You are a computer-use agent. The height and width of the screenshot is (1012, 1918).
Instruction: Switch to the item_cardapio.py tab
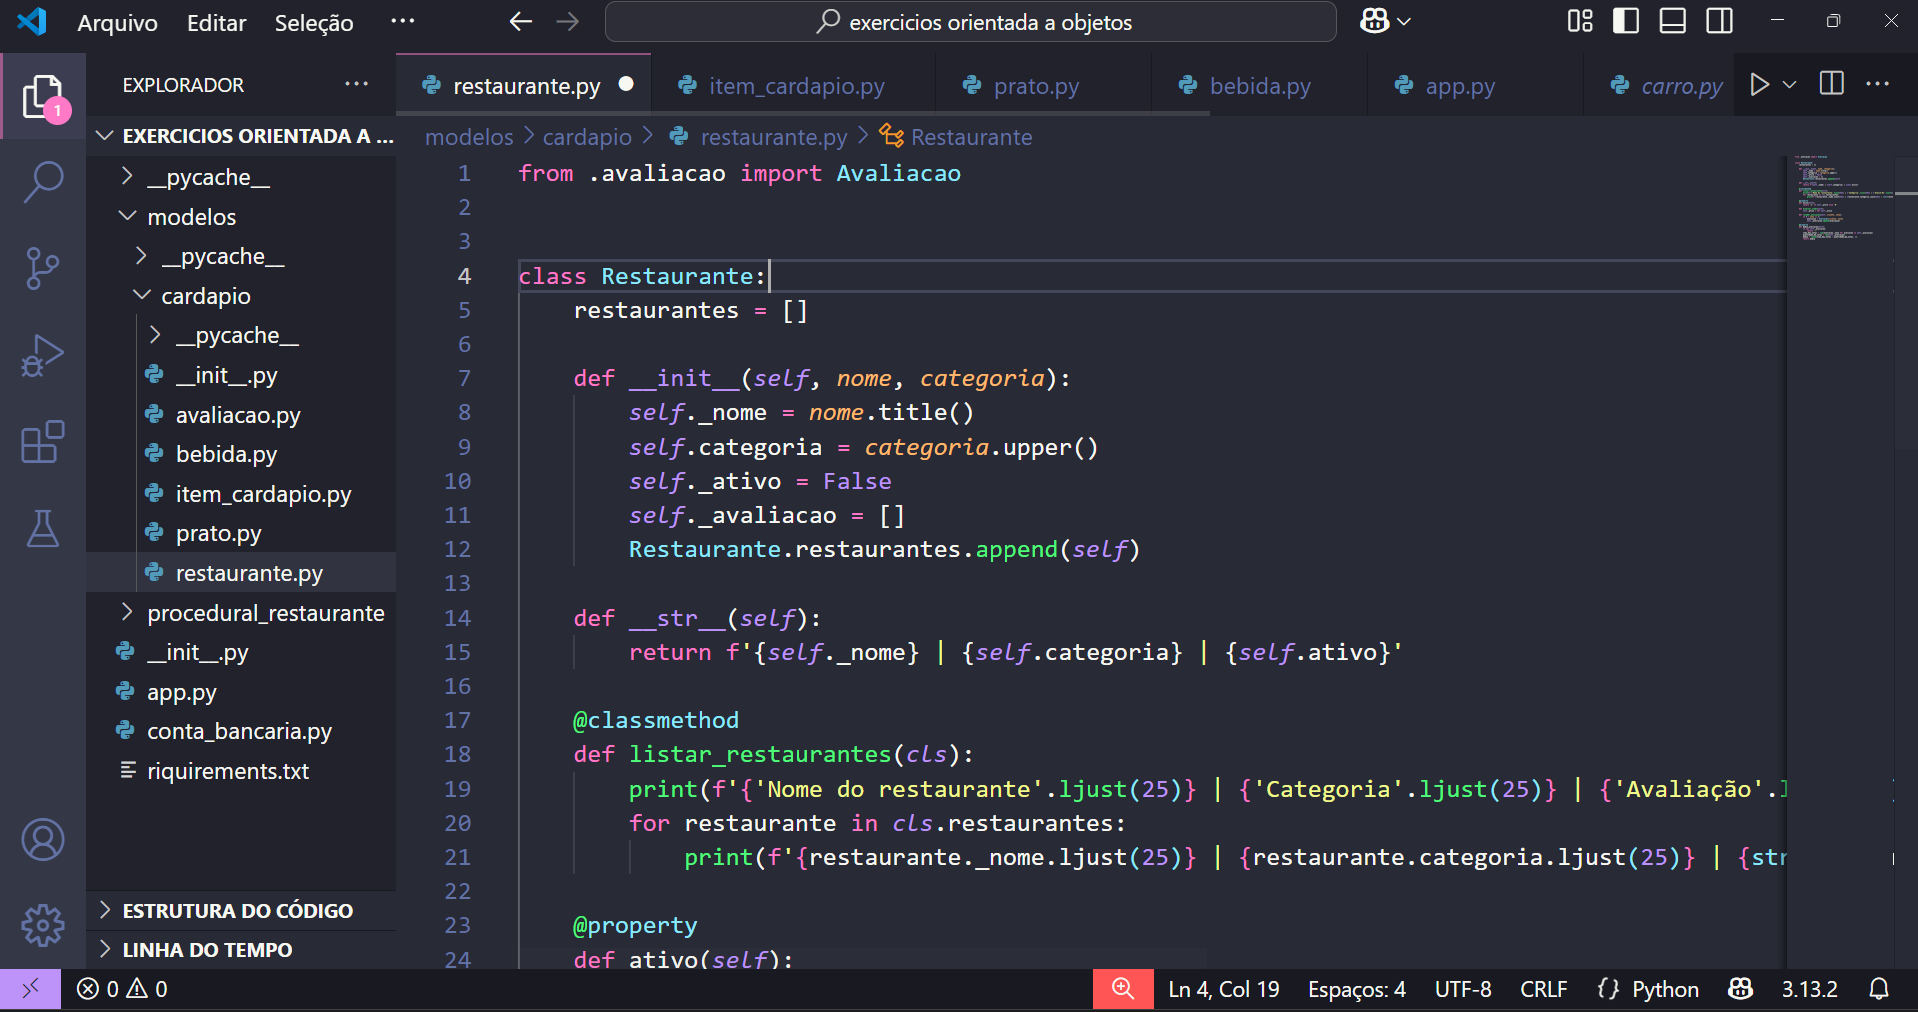[796, 86]
